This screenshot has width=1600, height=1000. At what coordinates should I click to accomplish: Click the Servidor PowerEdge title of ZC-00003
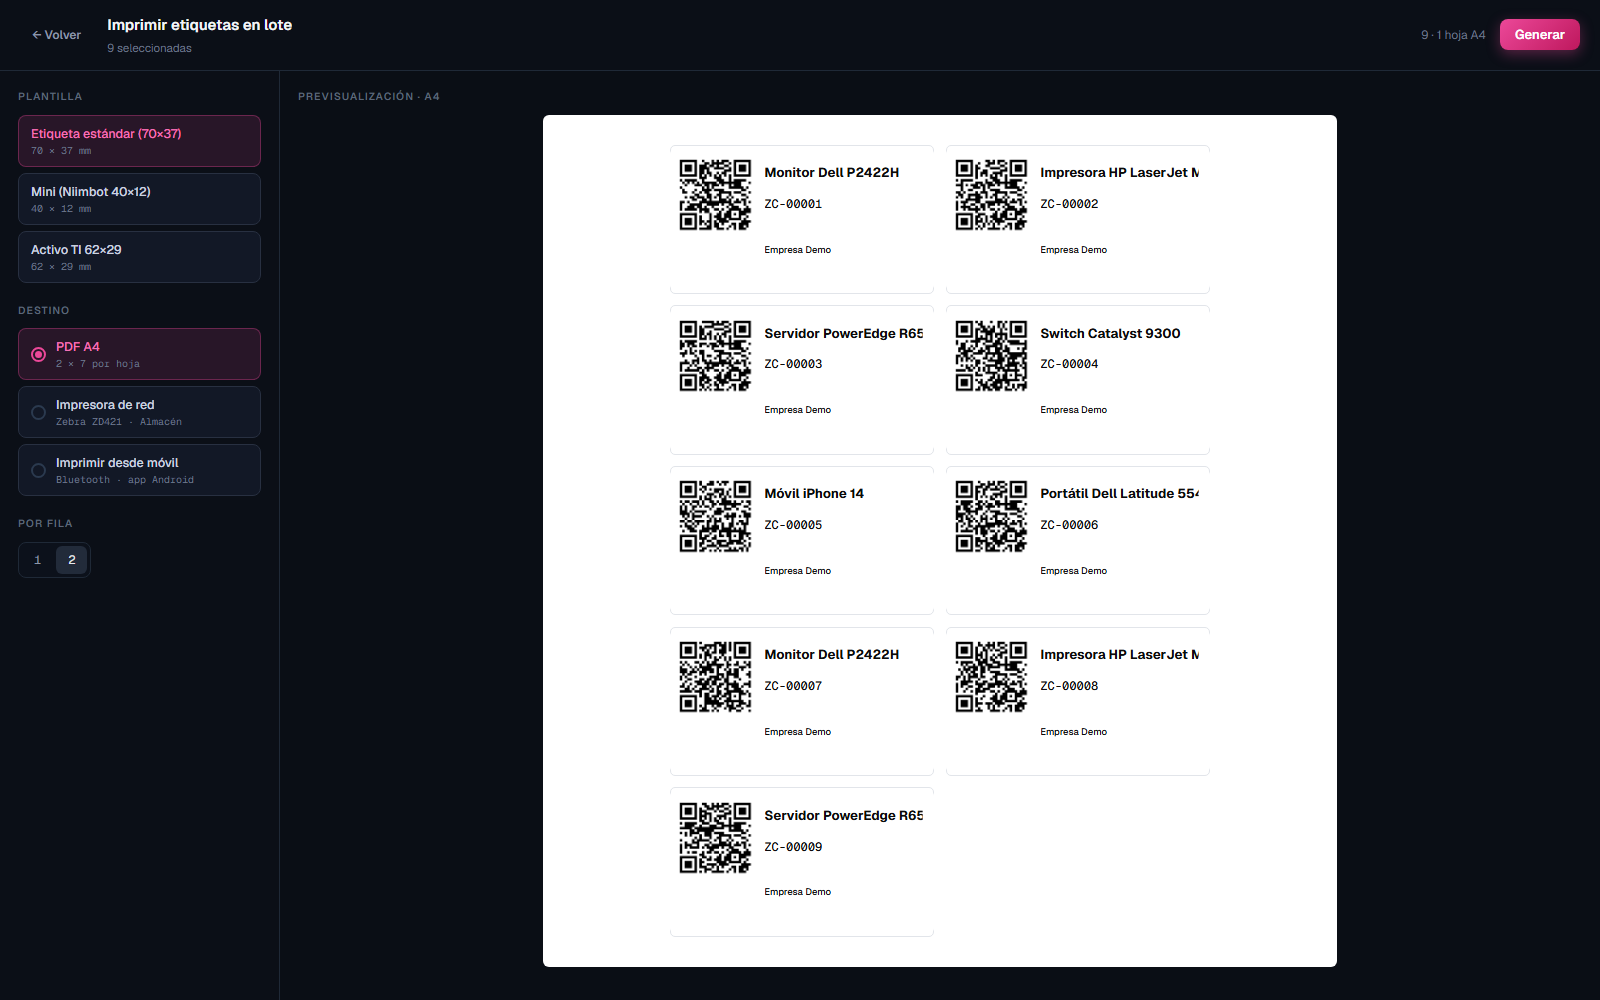[843, 333]
